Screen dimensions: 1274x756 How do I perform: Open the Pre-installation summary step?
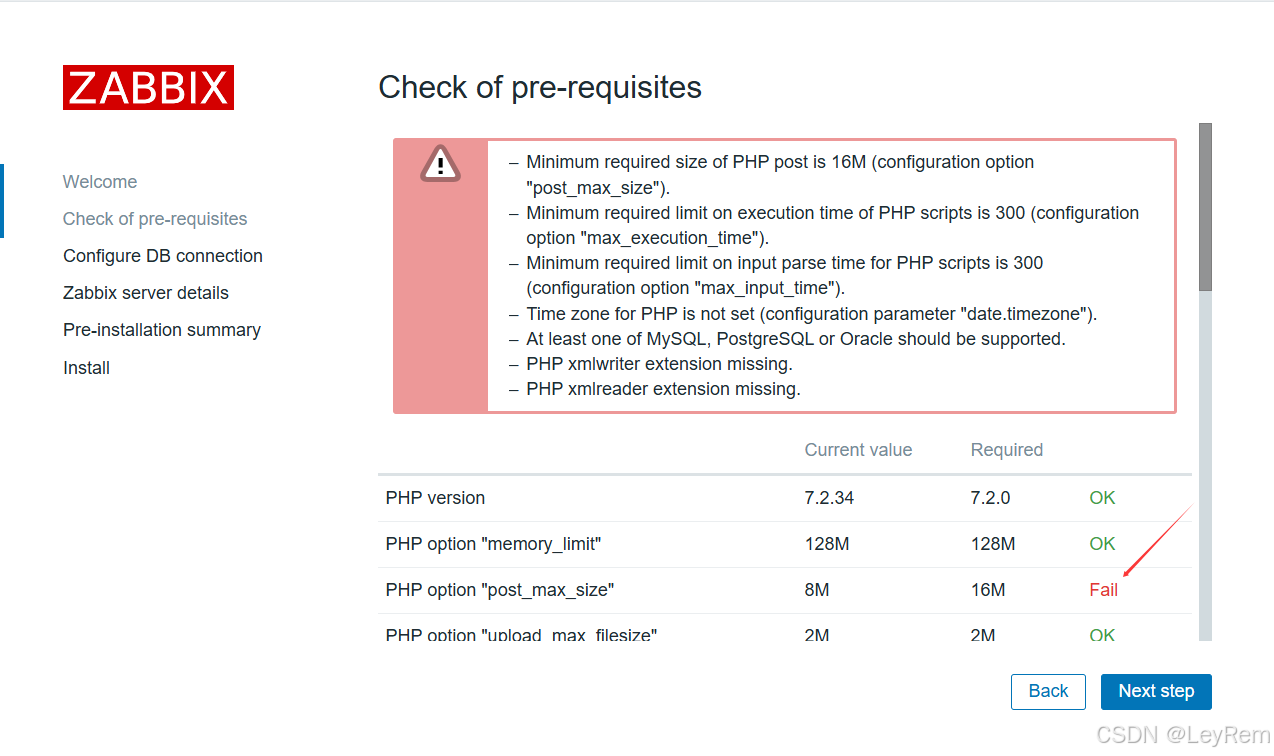[162, 330]
